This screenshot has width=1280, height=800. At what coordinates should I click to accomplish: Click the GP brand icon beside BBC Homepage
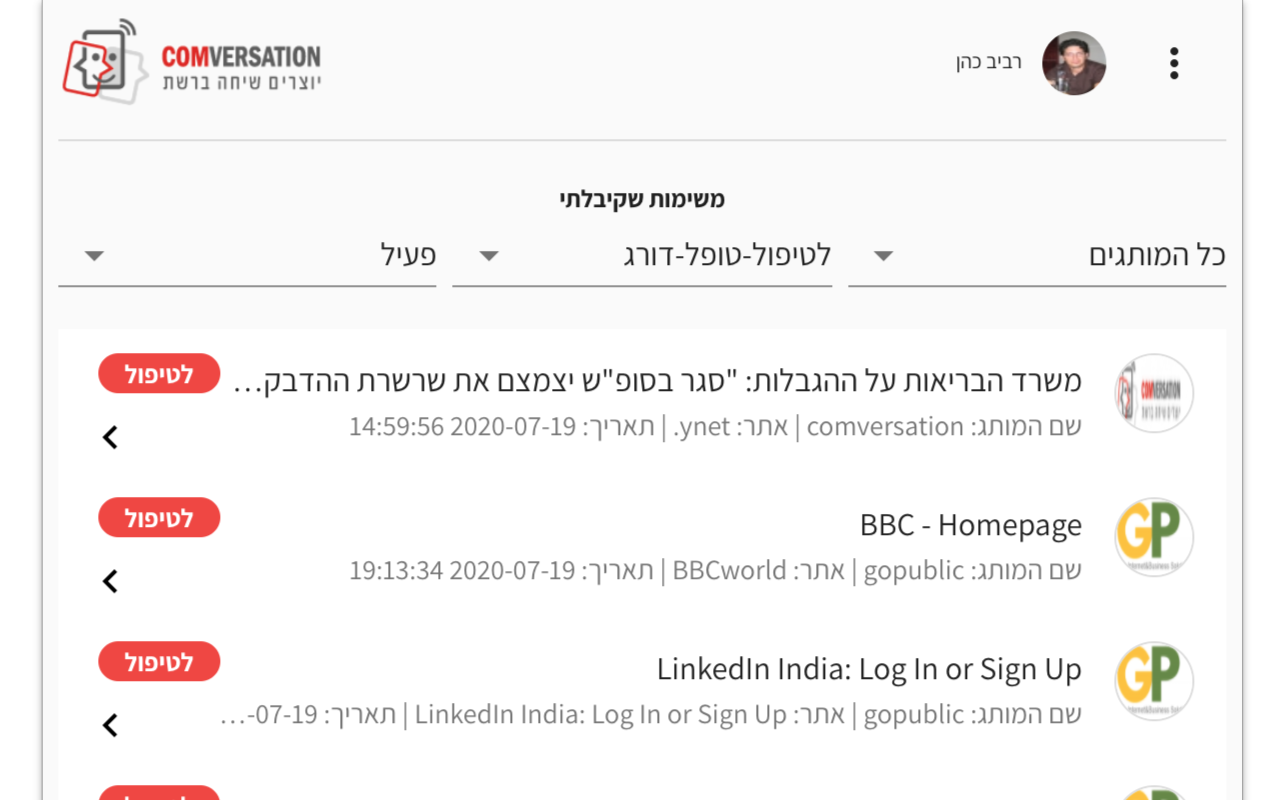1154,537
